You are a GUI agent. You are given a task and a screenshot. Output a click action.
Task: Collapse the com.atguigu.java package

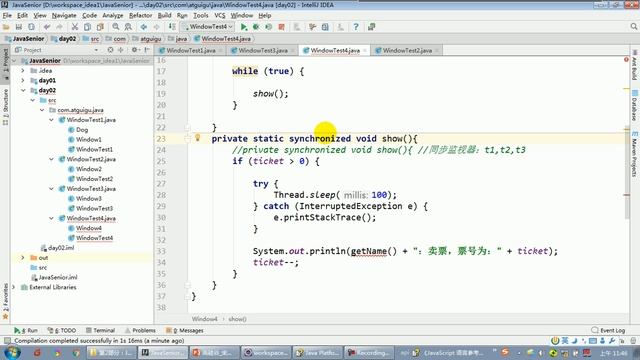[42, 110]
